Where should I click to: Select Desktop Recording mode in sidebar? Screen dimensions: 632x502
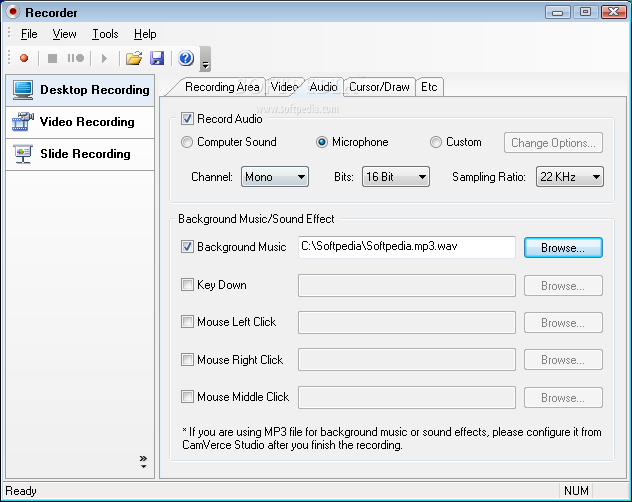pyautogui.click(x=80, y=90)
